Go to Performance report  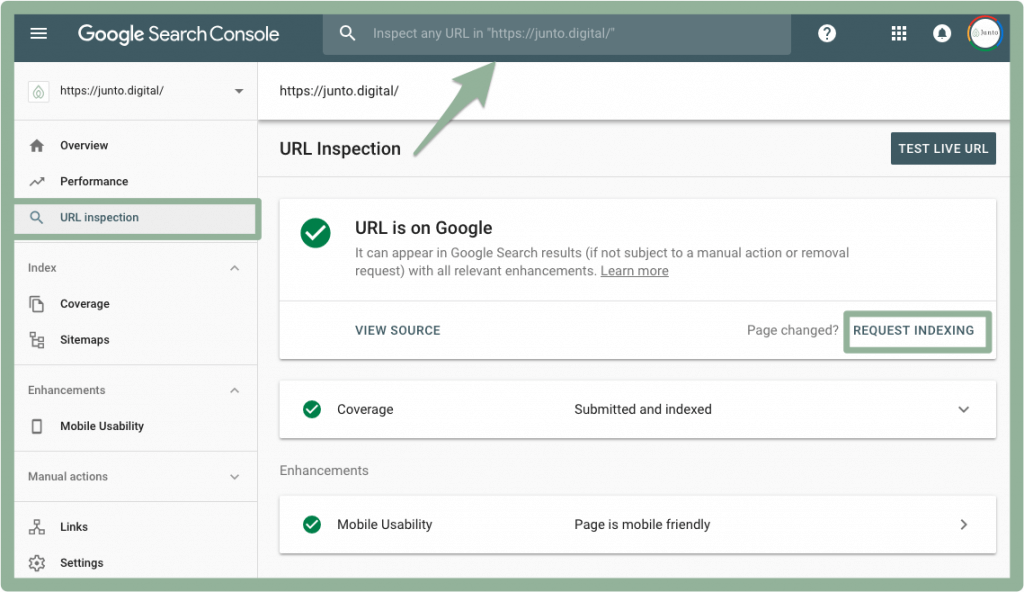point(94,182)
